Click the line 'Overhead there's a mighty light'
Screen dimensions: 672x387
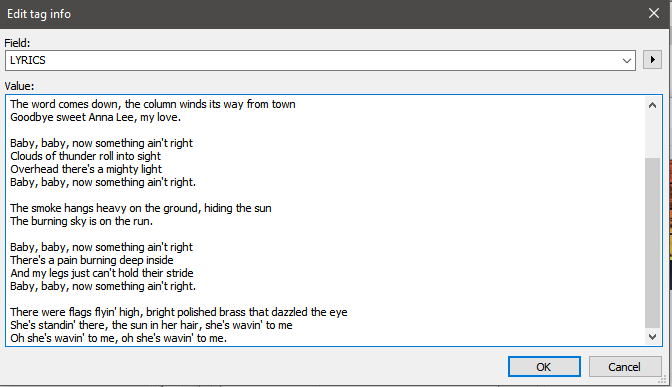click(86, 169)
